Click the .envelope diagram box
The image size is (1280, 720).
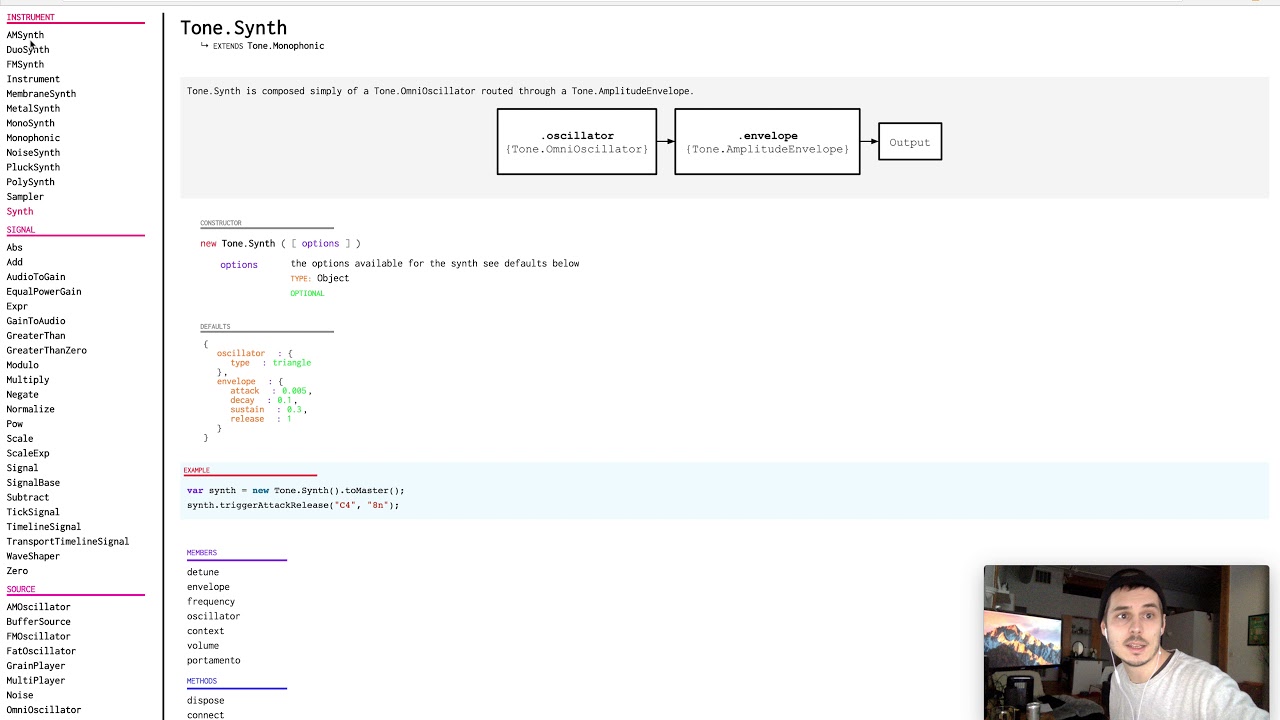tap(767, 142)
